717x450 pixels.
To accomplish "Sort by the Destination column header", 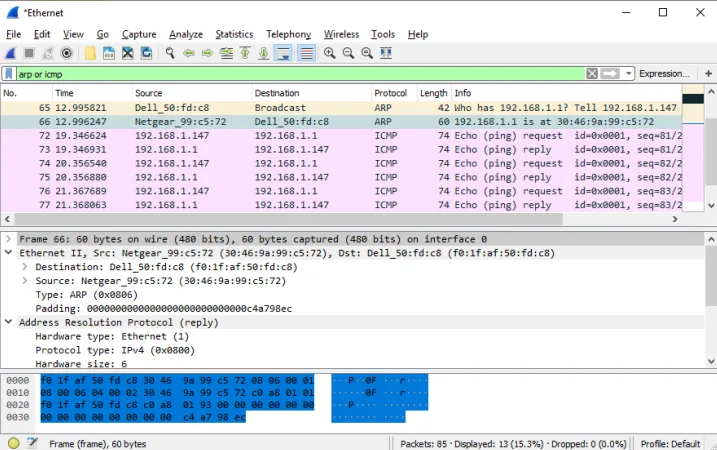I will point(311,93).
